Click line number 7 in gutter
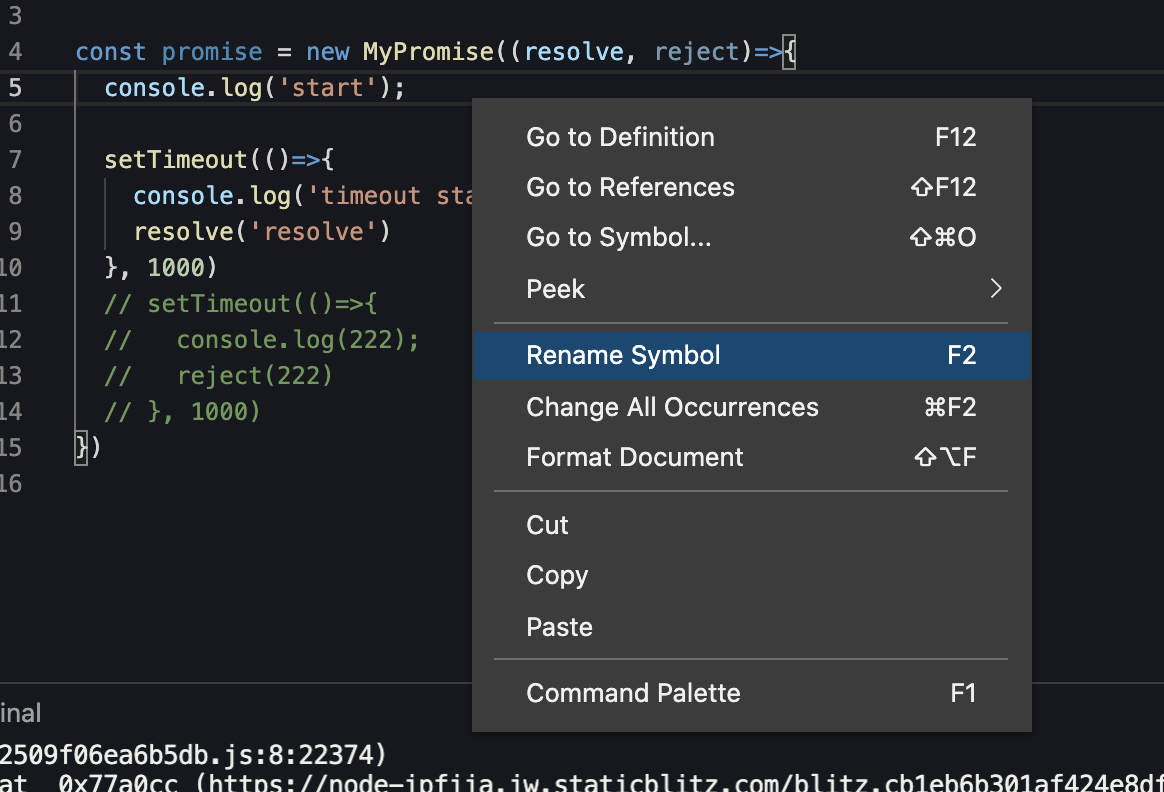Screen dimensions: 1164x792 pos(15,160)
